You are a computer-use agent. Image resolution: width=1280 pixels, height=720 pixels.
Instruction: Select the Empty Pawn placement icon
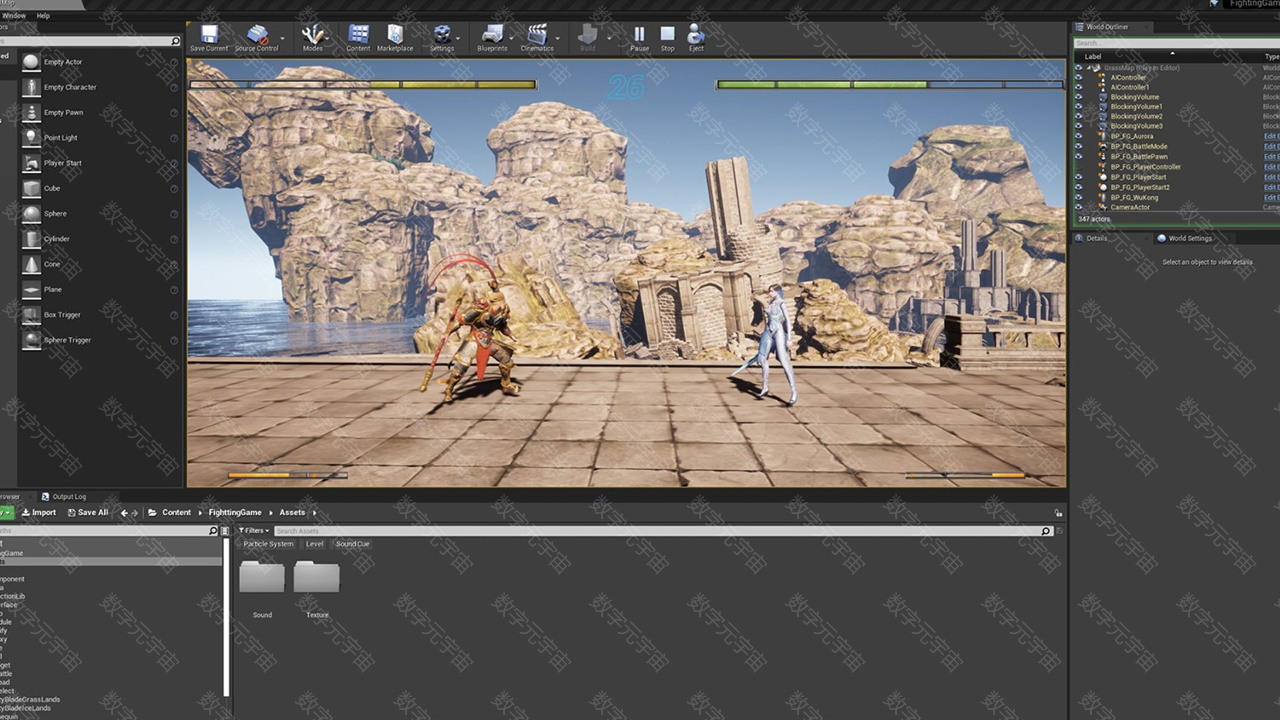(31, 112)
